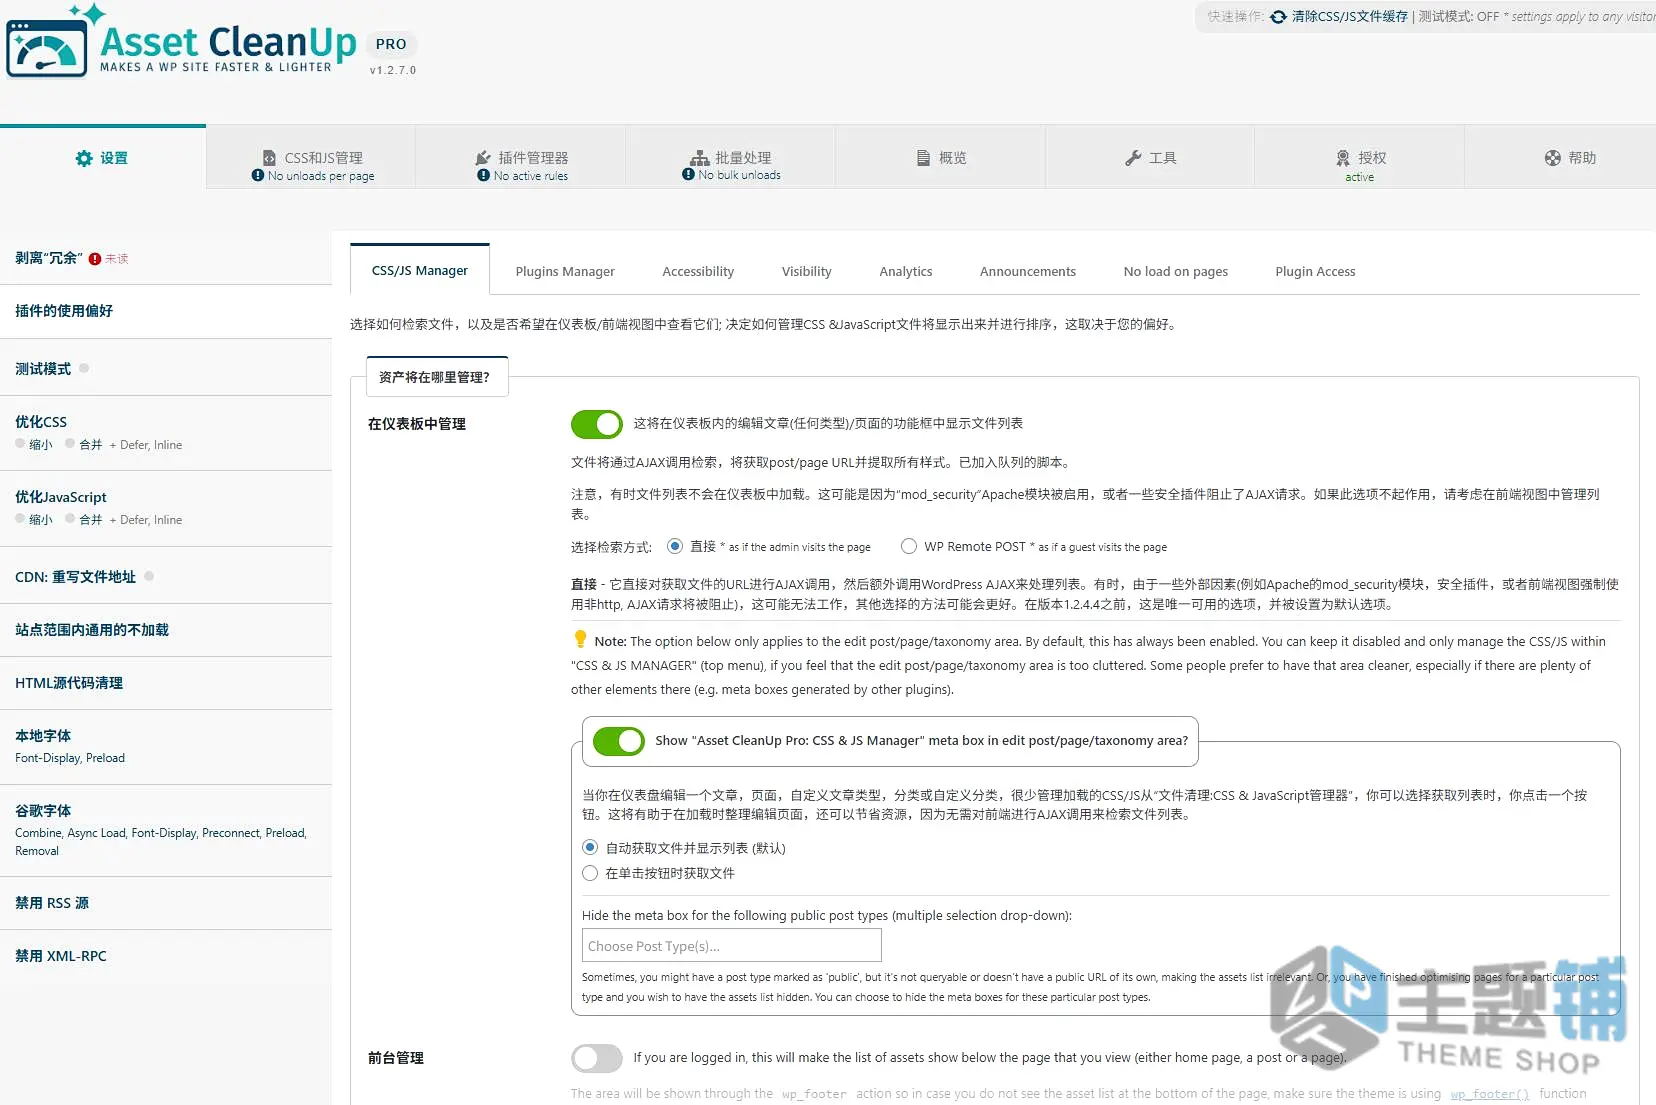1656x1105 pixels.
Task: Open the Accessibility tab
Action: coord(698,272)
